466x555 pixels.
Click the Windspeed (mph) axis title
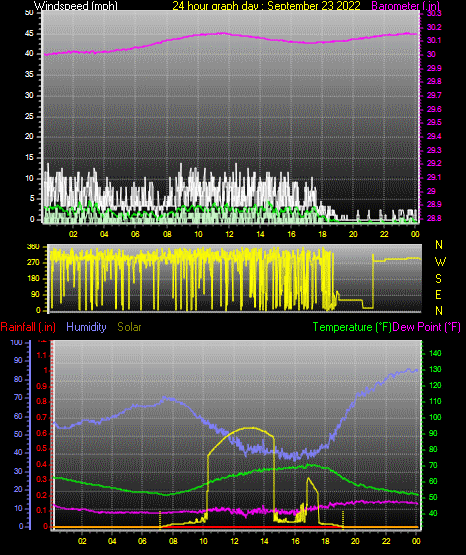tap(75, 5)
